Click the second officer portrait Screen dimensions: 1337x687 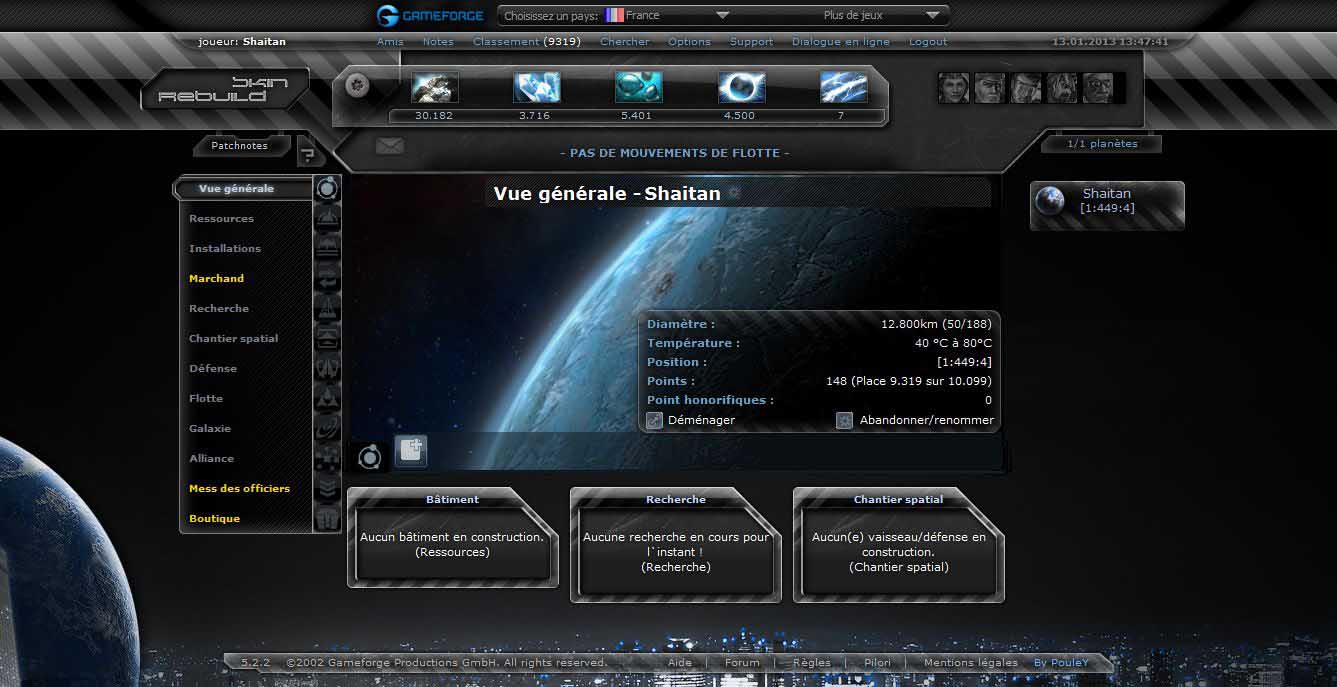pyautogui.click(x=990, y=88)
